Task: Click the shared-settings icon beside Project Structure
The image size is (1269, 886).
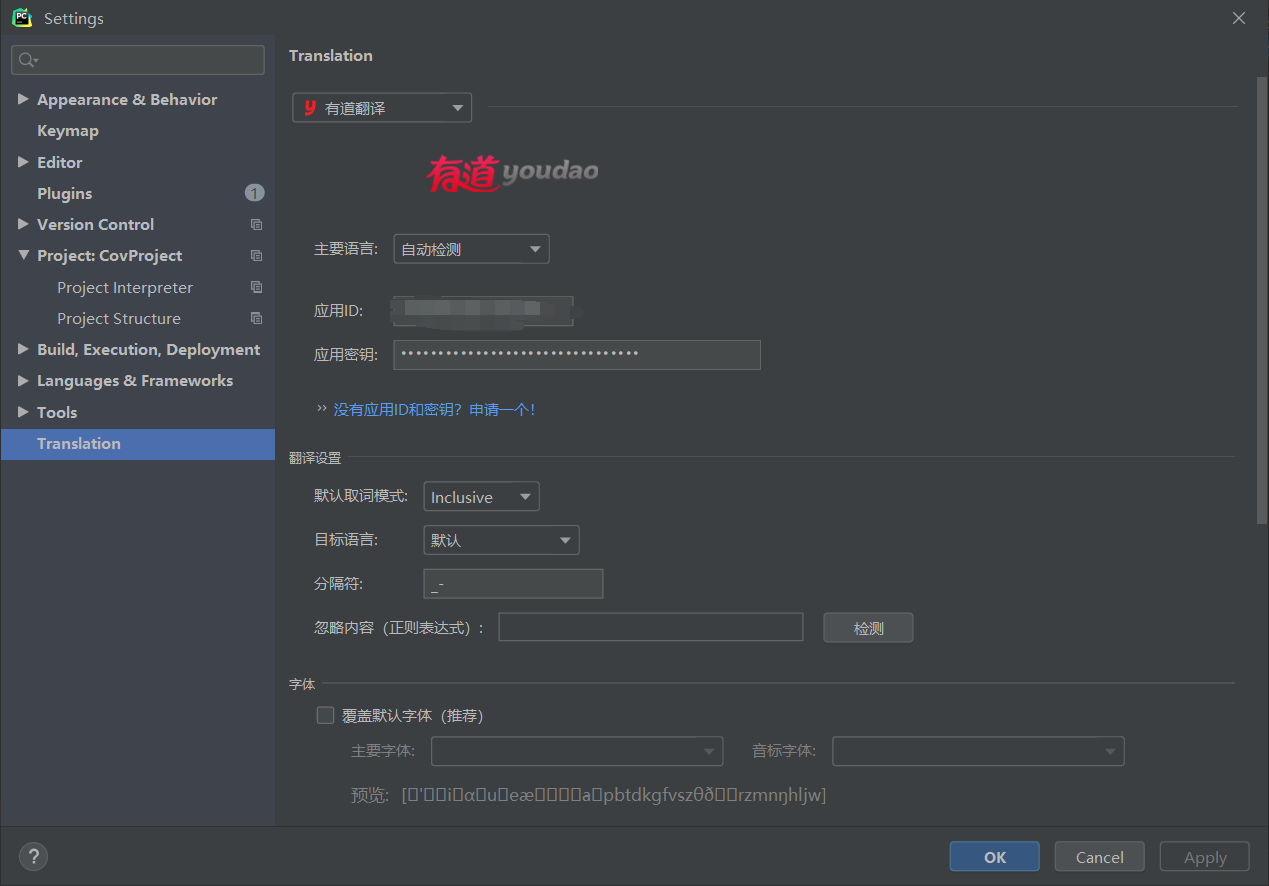Action: pyautogui.click(x=257, y=318)
